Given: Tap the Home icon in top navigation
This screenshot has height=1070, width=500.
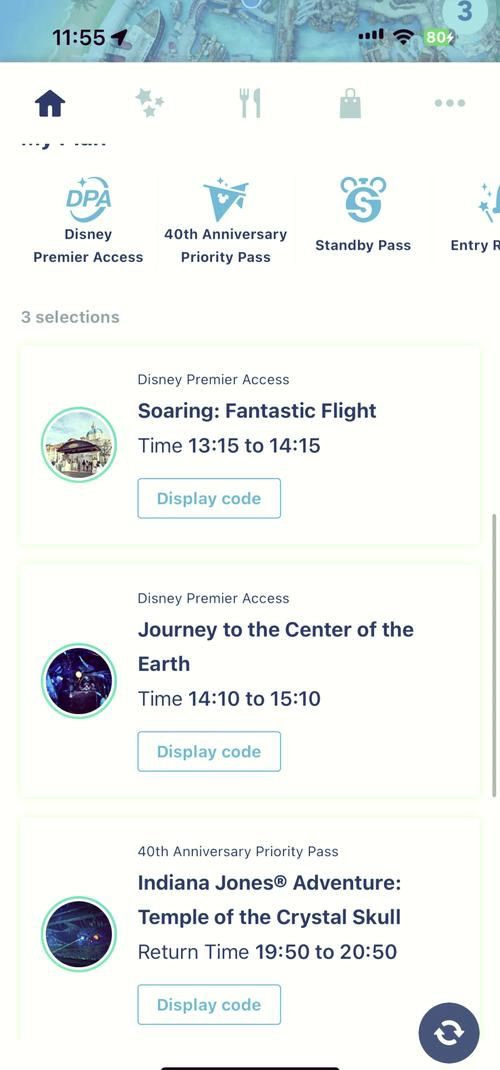Looking at the screenshot, I should [50, 104].
